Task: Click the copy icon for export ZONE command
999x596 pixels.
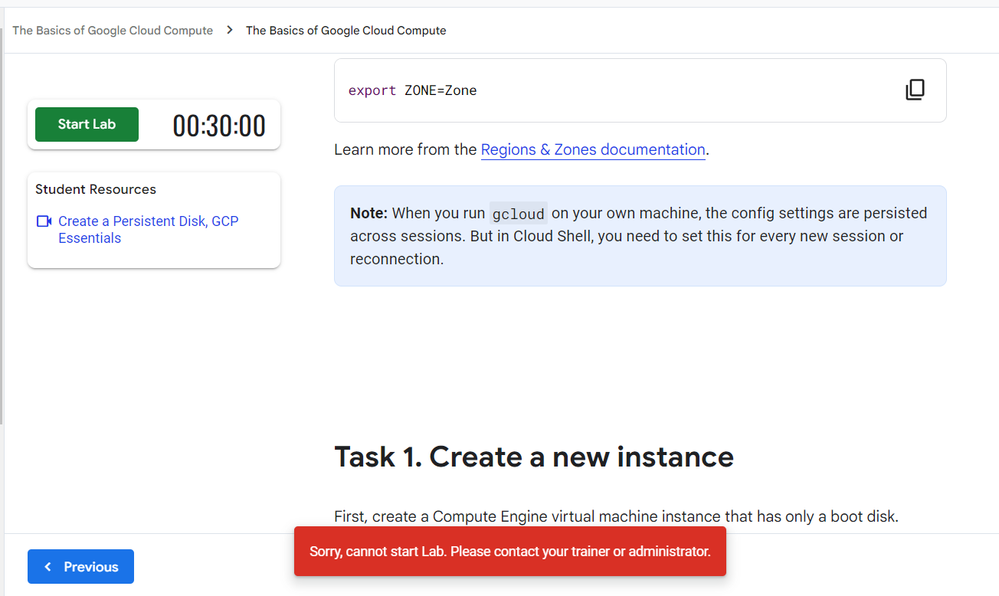Action: (x=915, y=90)
